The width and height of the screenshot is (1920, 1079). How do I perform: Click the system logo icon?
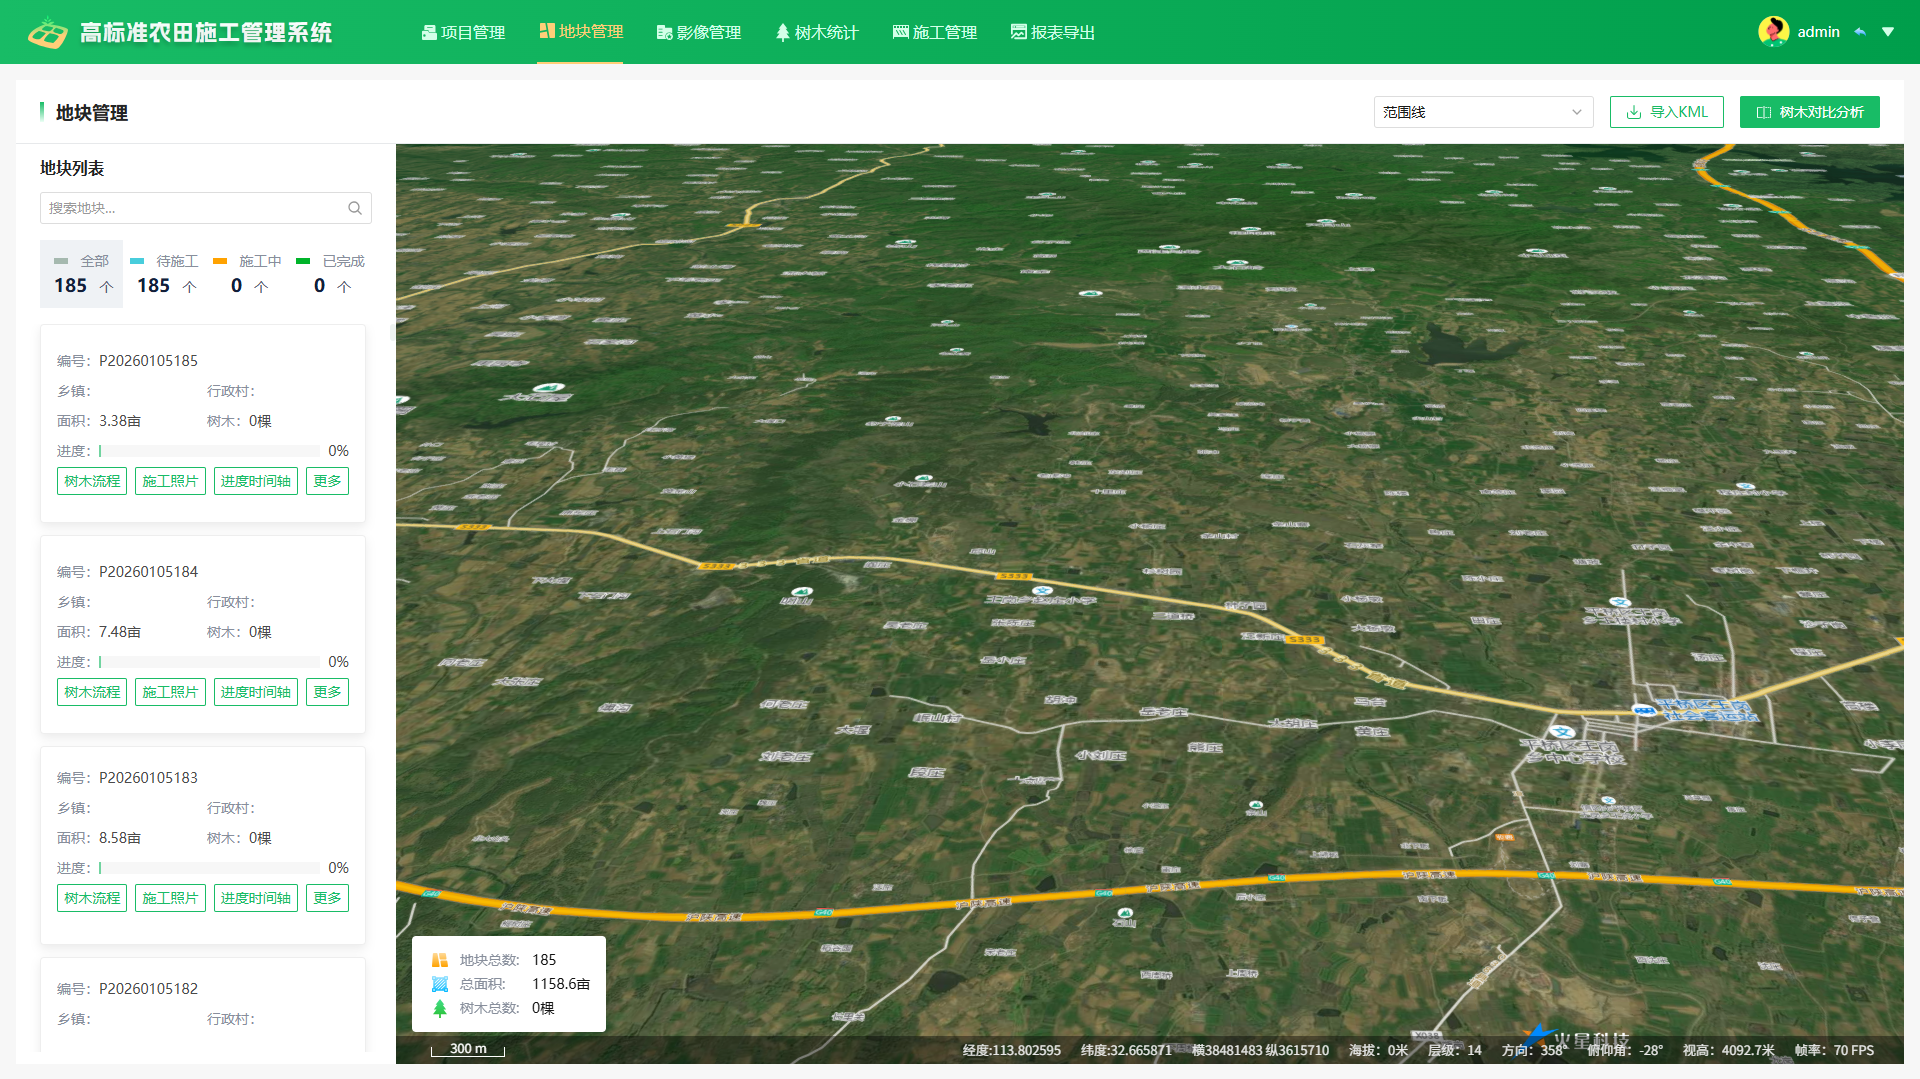click(47, 33)
